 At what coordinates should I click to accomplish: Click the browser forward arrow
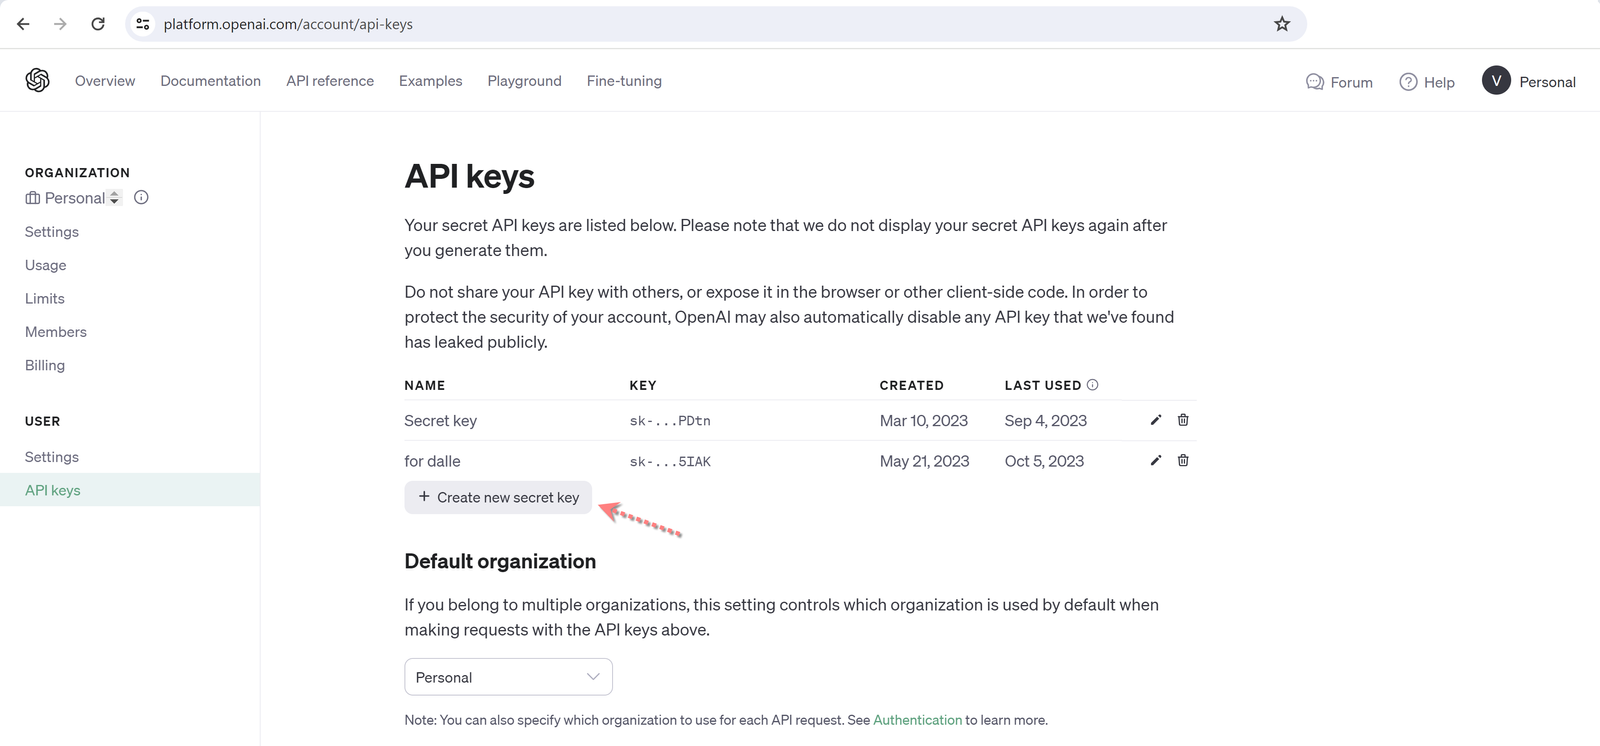(x=60, y=24)
